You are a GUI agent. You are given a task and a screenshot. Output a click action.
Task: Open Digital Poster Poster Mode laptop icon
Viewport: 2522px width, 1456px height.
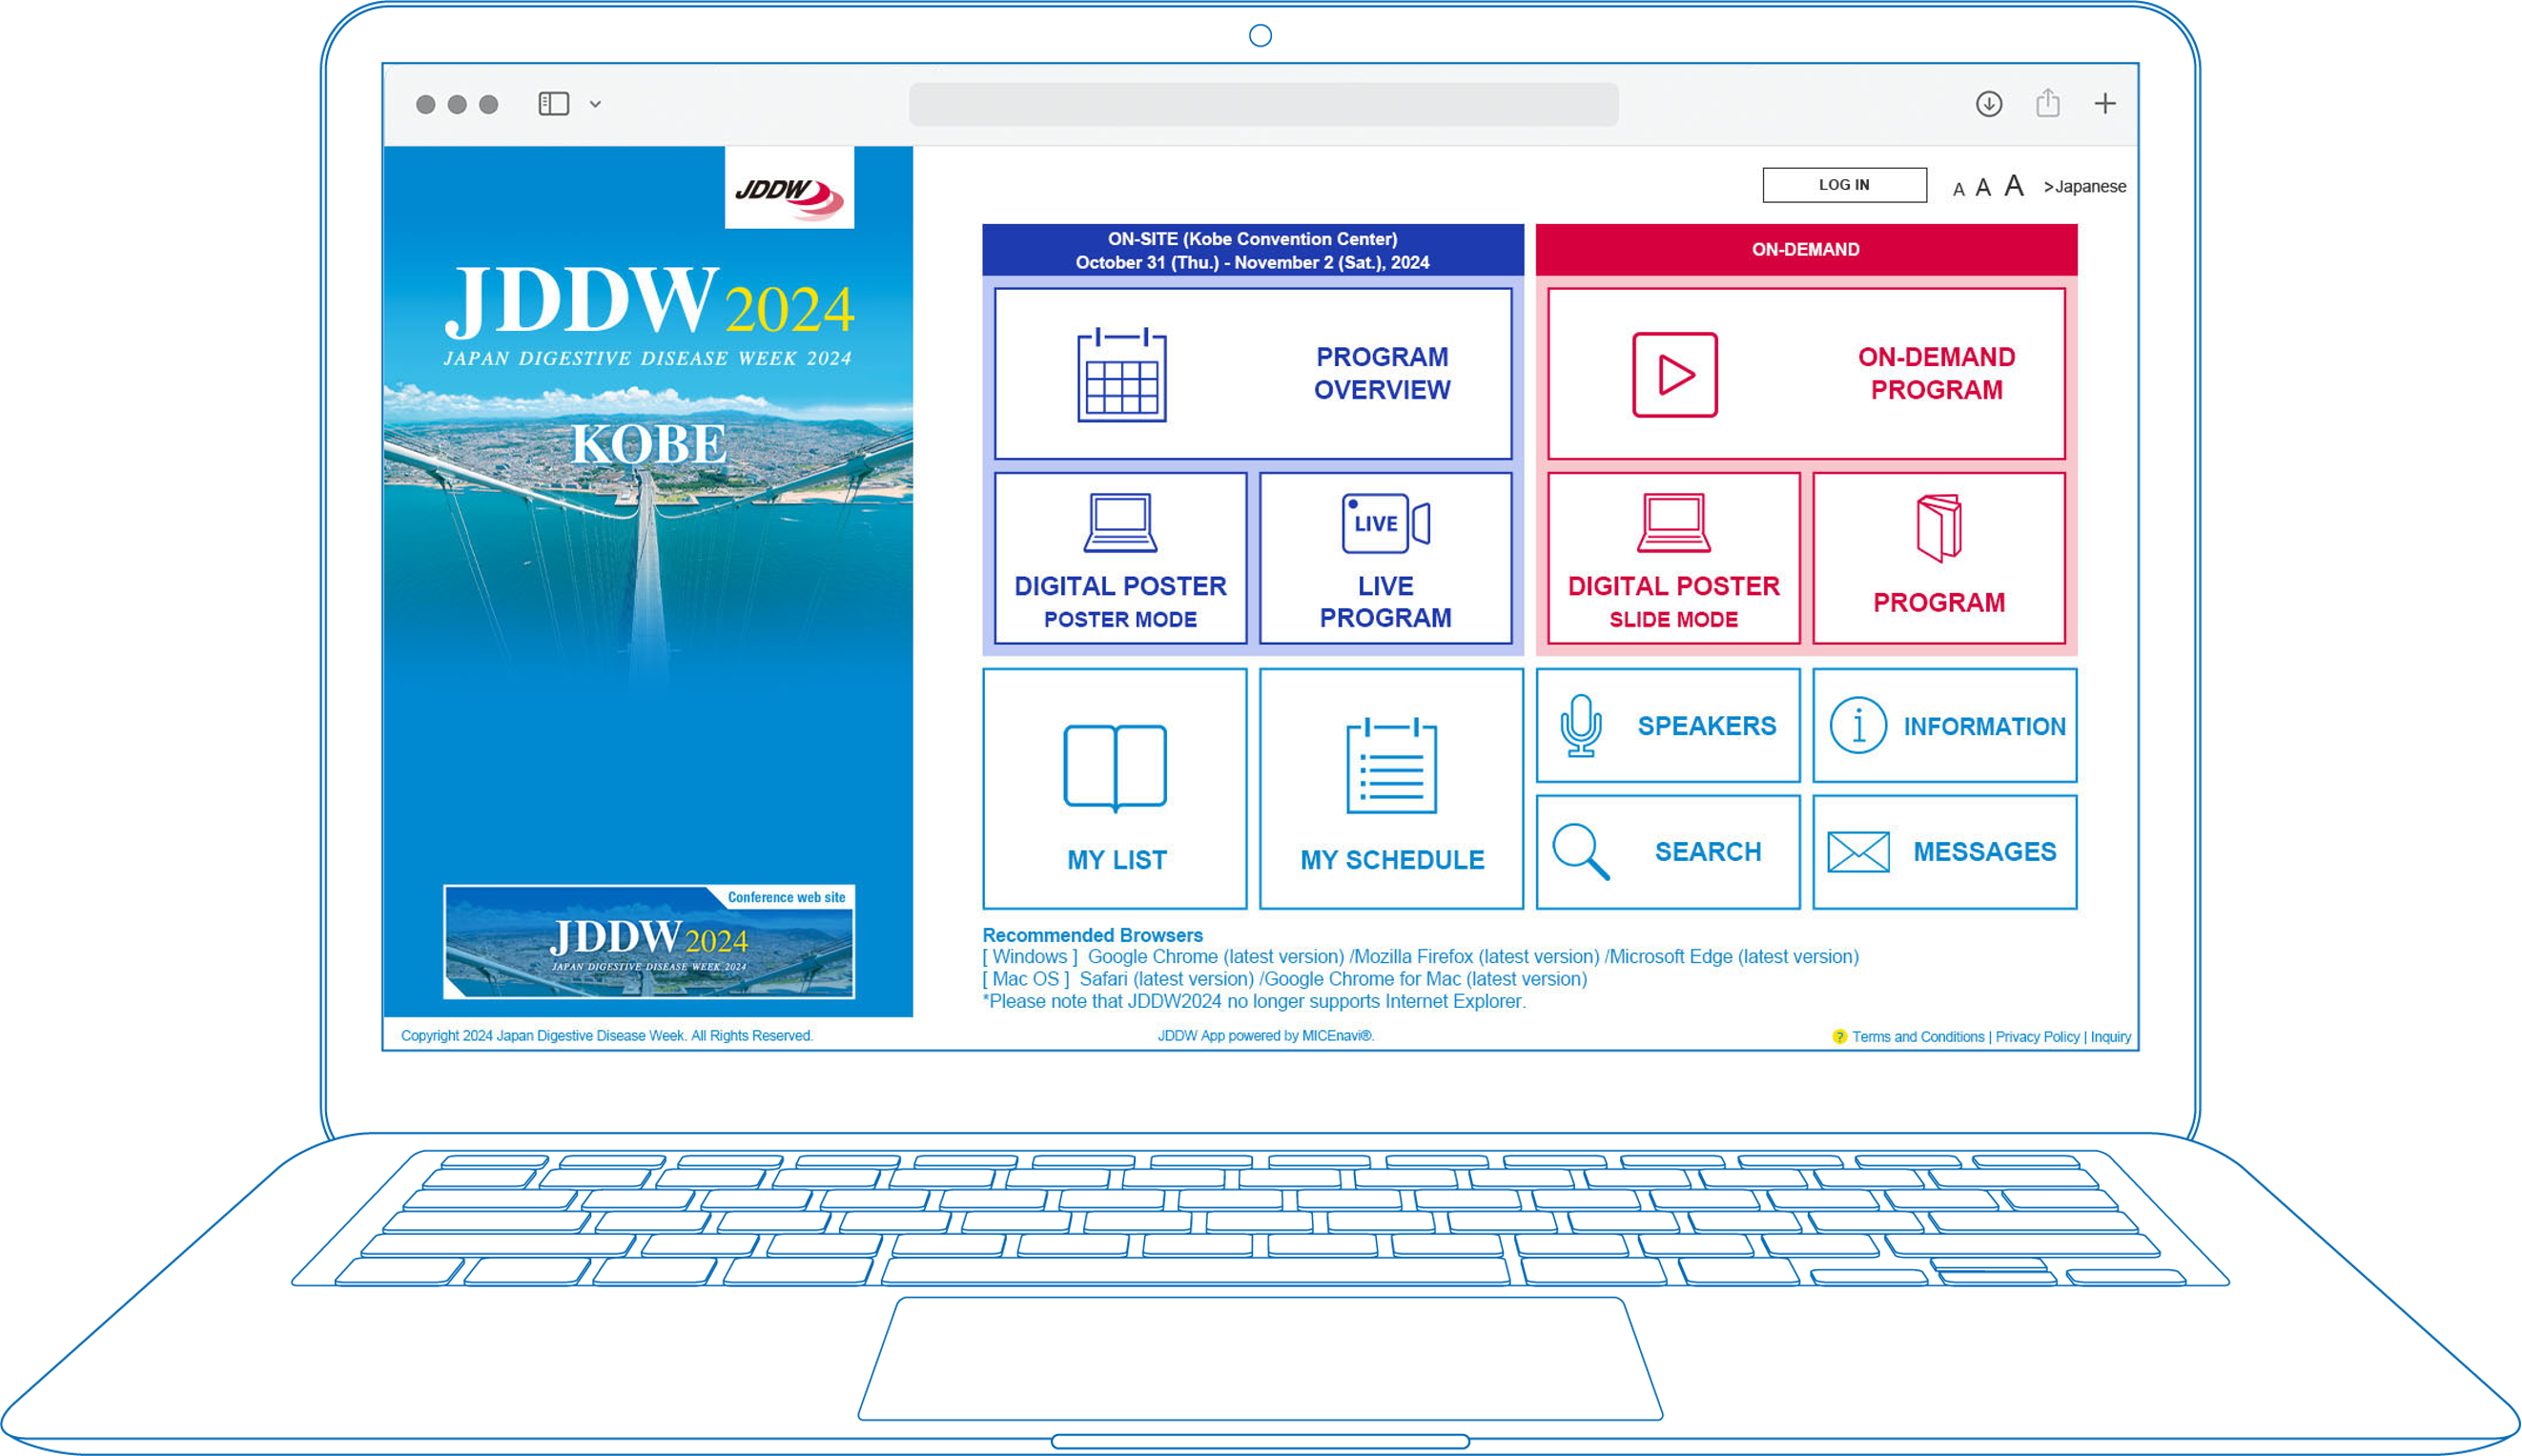(x=1120, y=523)
